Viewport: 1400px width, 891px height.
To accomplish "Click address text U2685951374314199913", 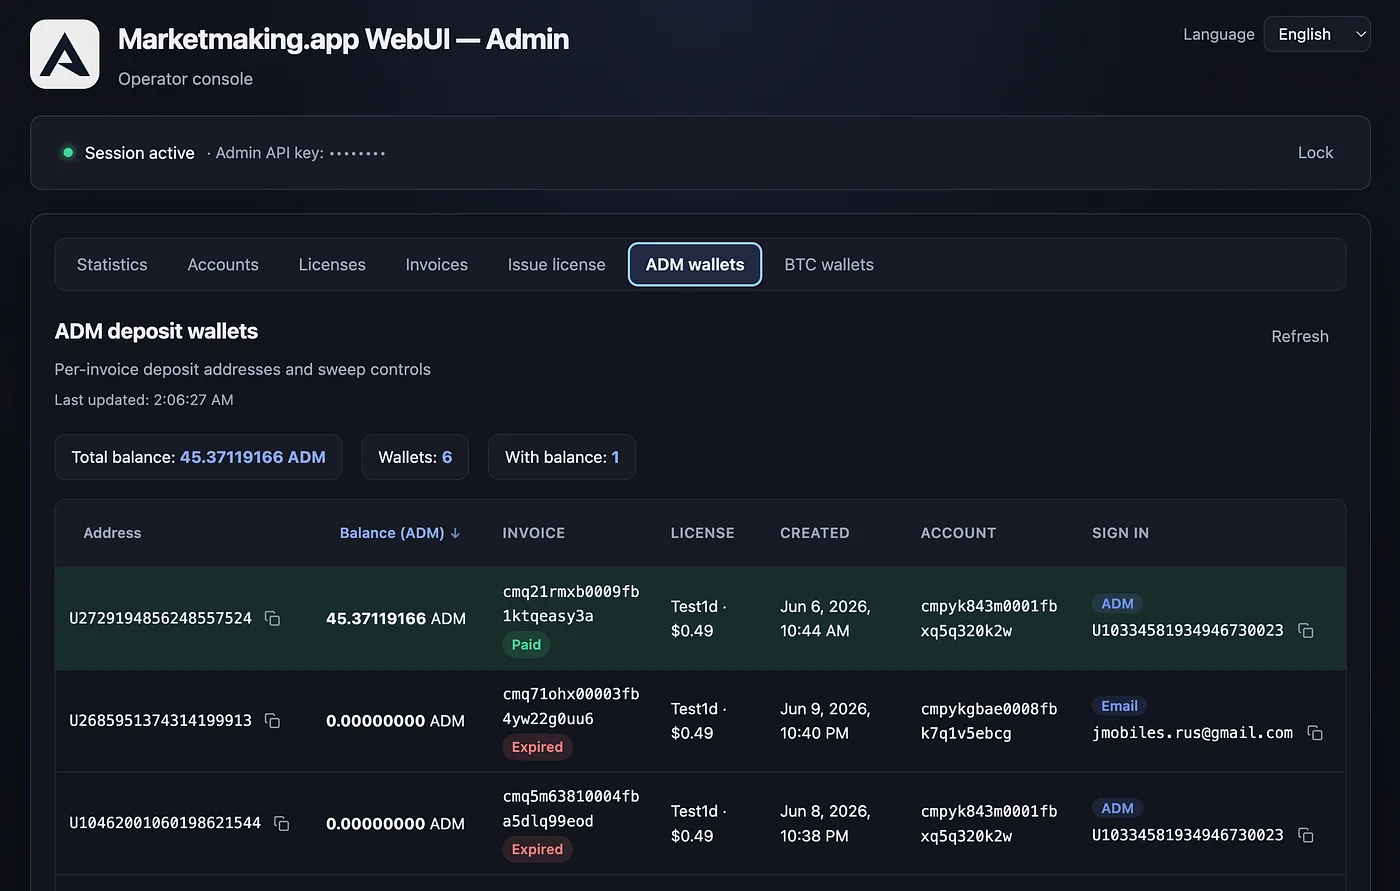I will coord(160,720).
